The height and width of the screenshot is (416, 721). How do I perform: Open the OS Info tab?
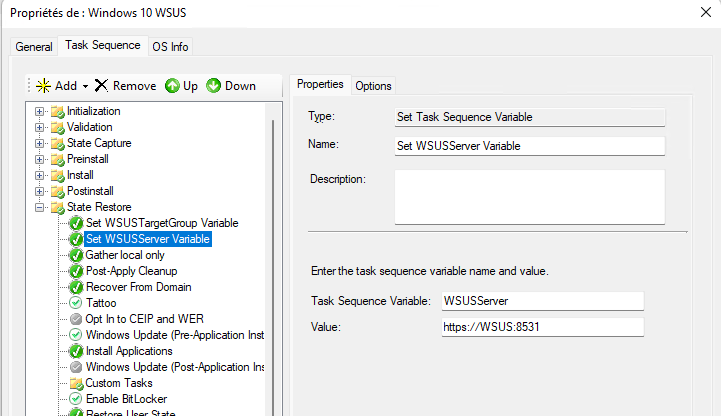[x=170, y=47]
